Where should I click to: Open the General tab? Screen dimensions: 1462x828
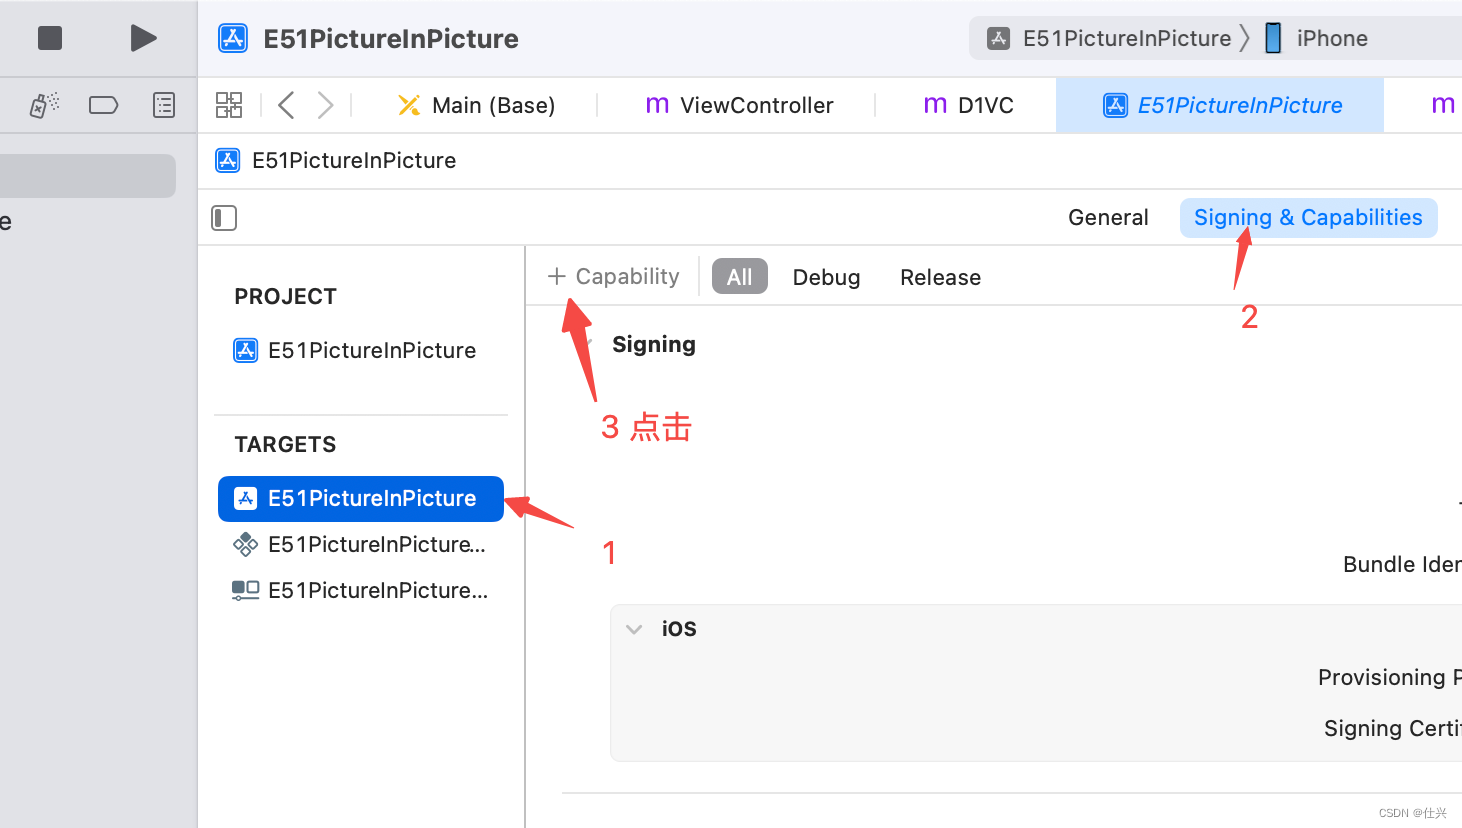(1108, 218)
